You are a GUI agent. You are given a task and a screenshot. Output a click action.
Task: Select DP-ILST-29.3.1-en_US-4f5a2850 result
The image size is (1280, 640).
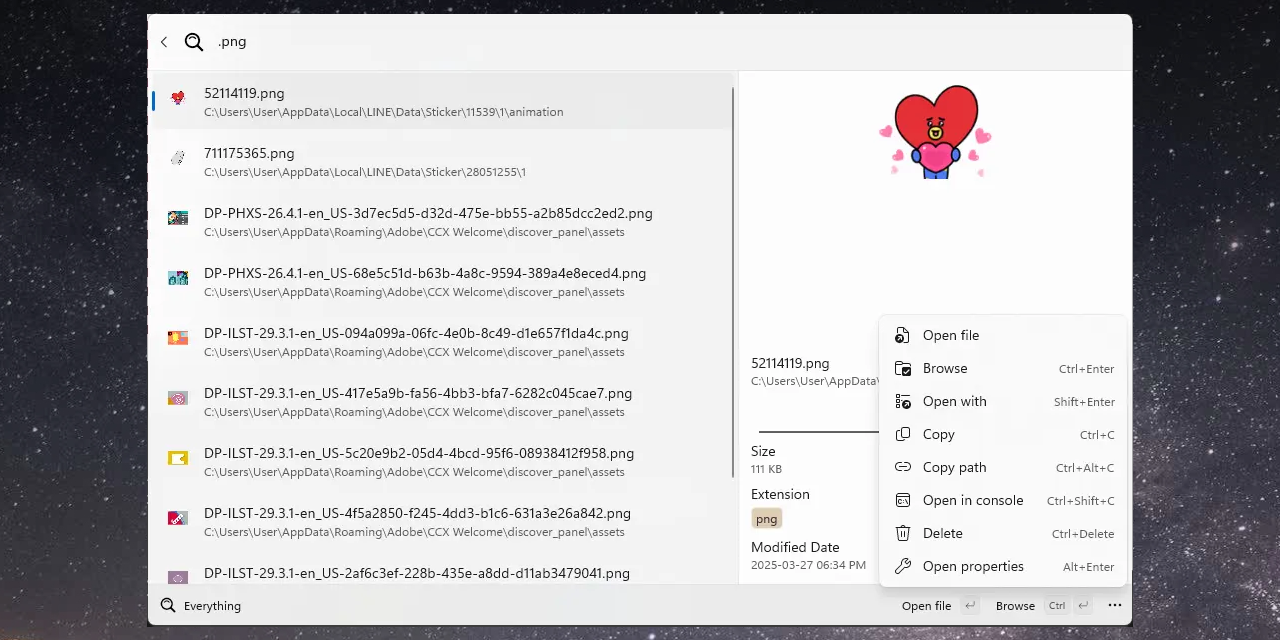coord(441,521)
